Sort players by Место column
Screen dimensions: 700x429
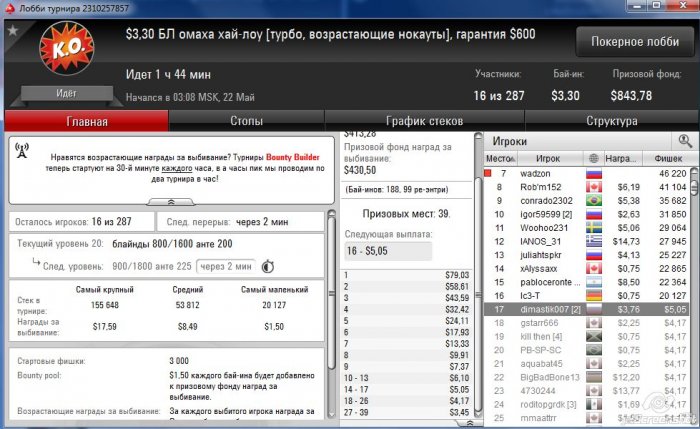tap(500, 158)
